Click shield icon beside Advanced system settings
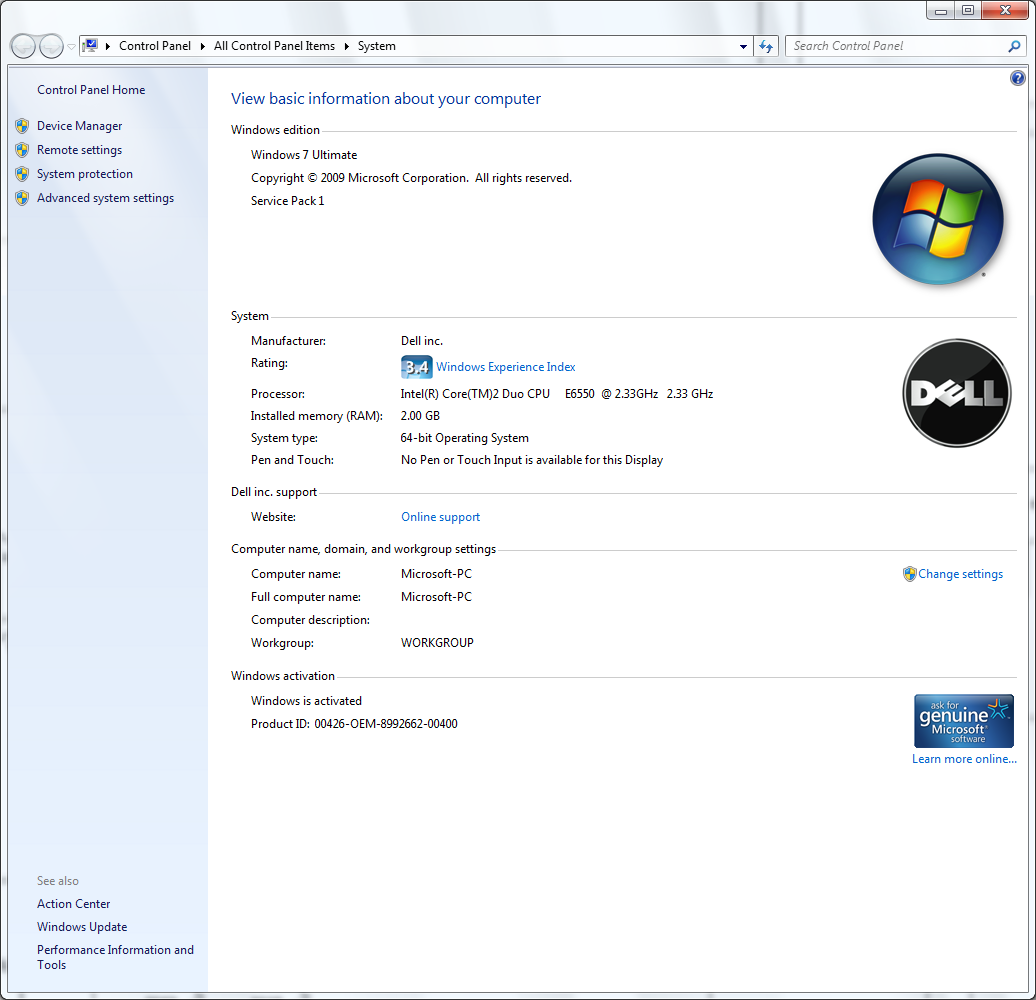1036x1000 pixels. pyautogui.click(x=22, y=198)
